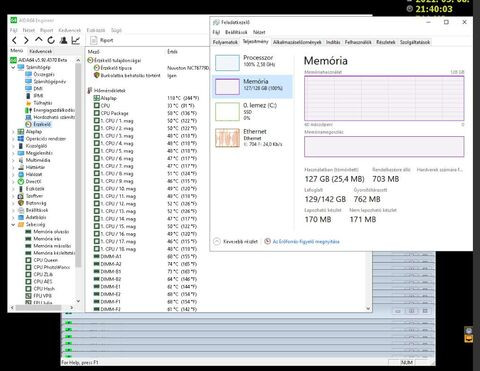Select Memória performance item
Viewport: 480px width, 371px height.
tap(252, 86)
